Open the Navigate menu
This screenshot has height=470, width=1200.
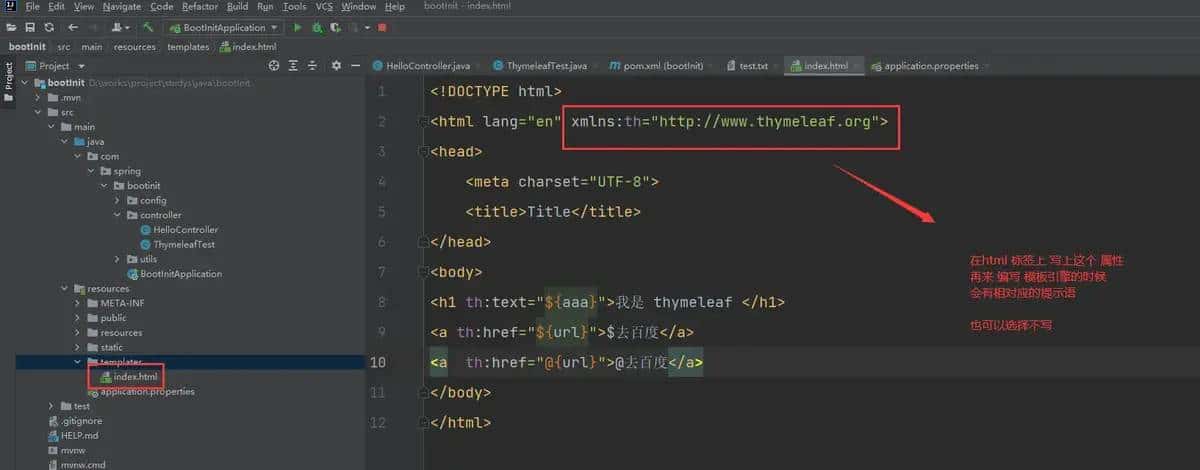pos(122,7)
